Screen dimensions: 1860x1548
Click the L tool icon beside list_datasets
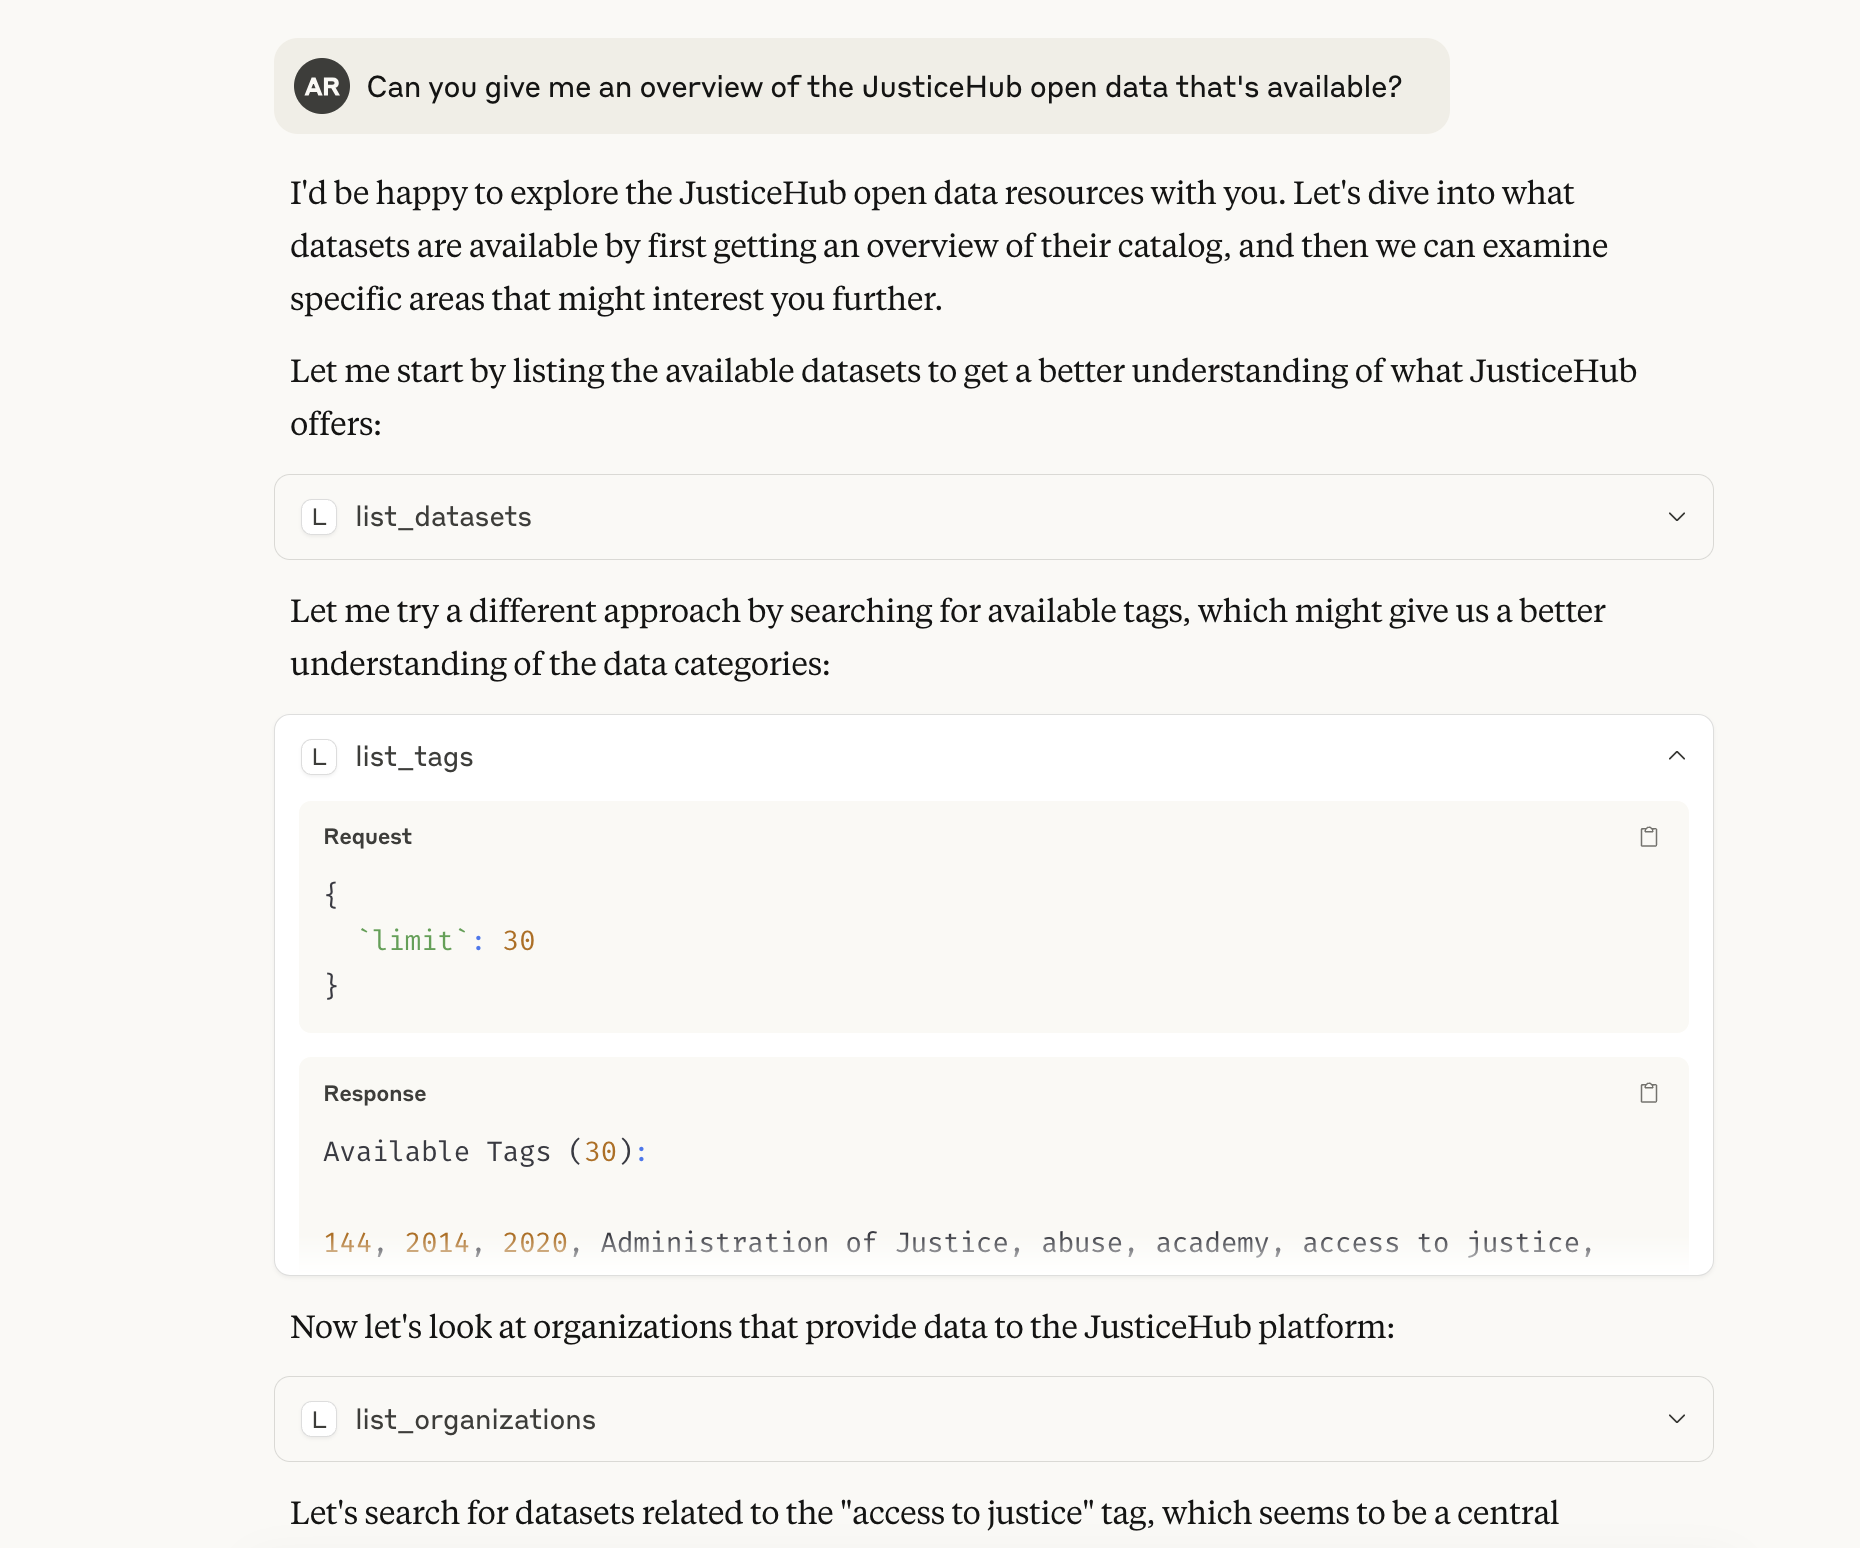click(x=318, y=517)
